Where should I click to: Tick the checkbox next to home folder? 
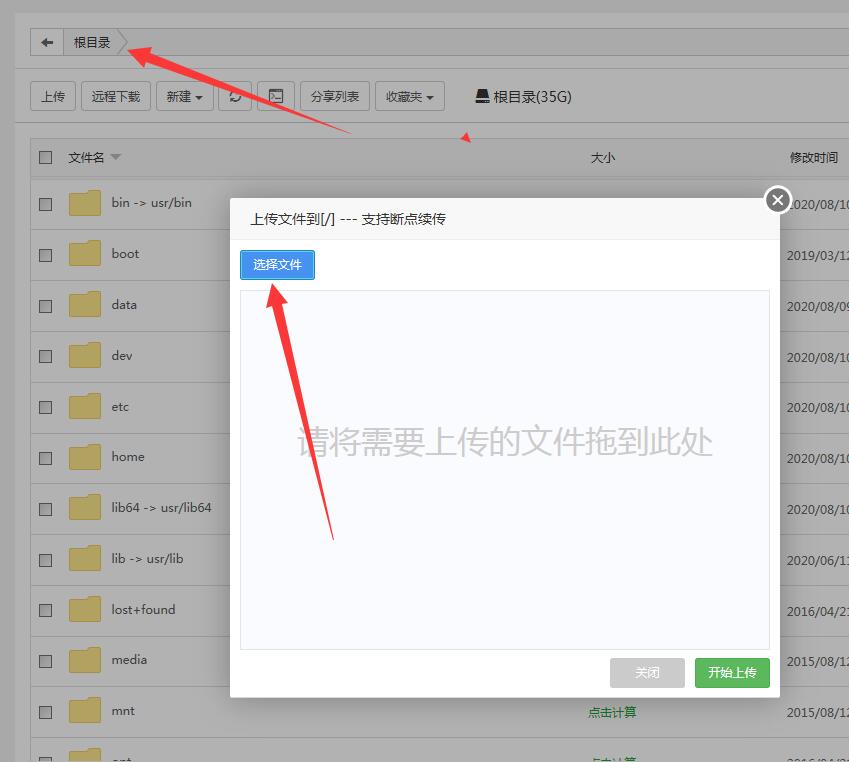pos(45,458)
